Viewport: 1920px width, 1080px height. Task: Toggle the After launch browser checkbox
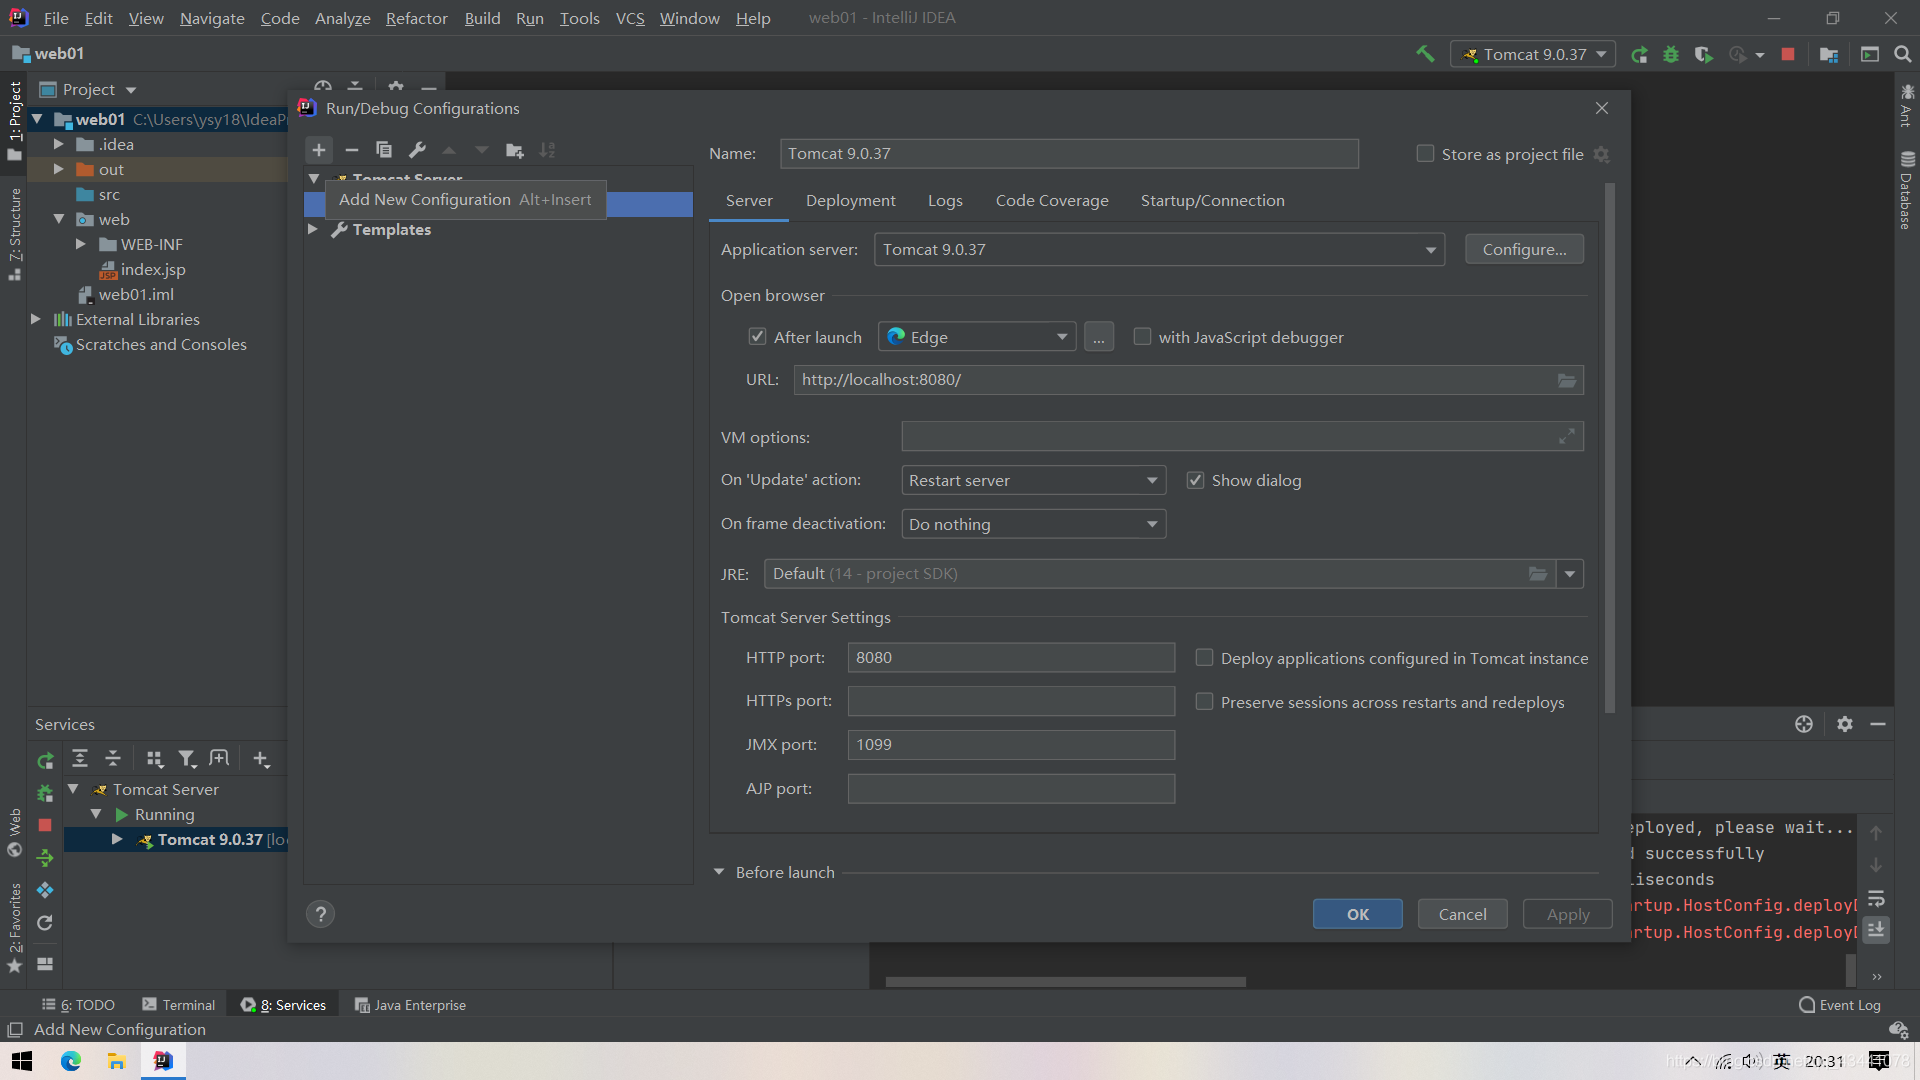click(758, 336)
